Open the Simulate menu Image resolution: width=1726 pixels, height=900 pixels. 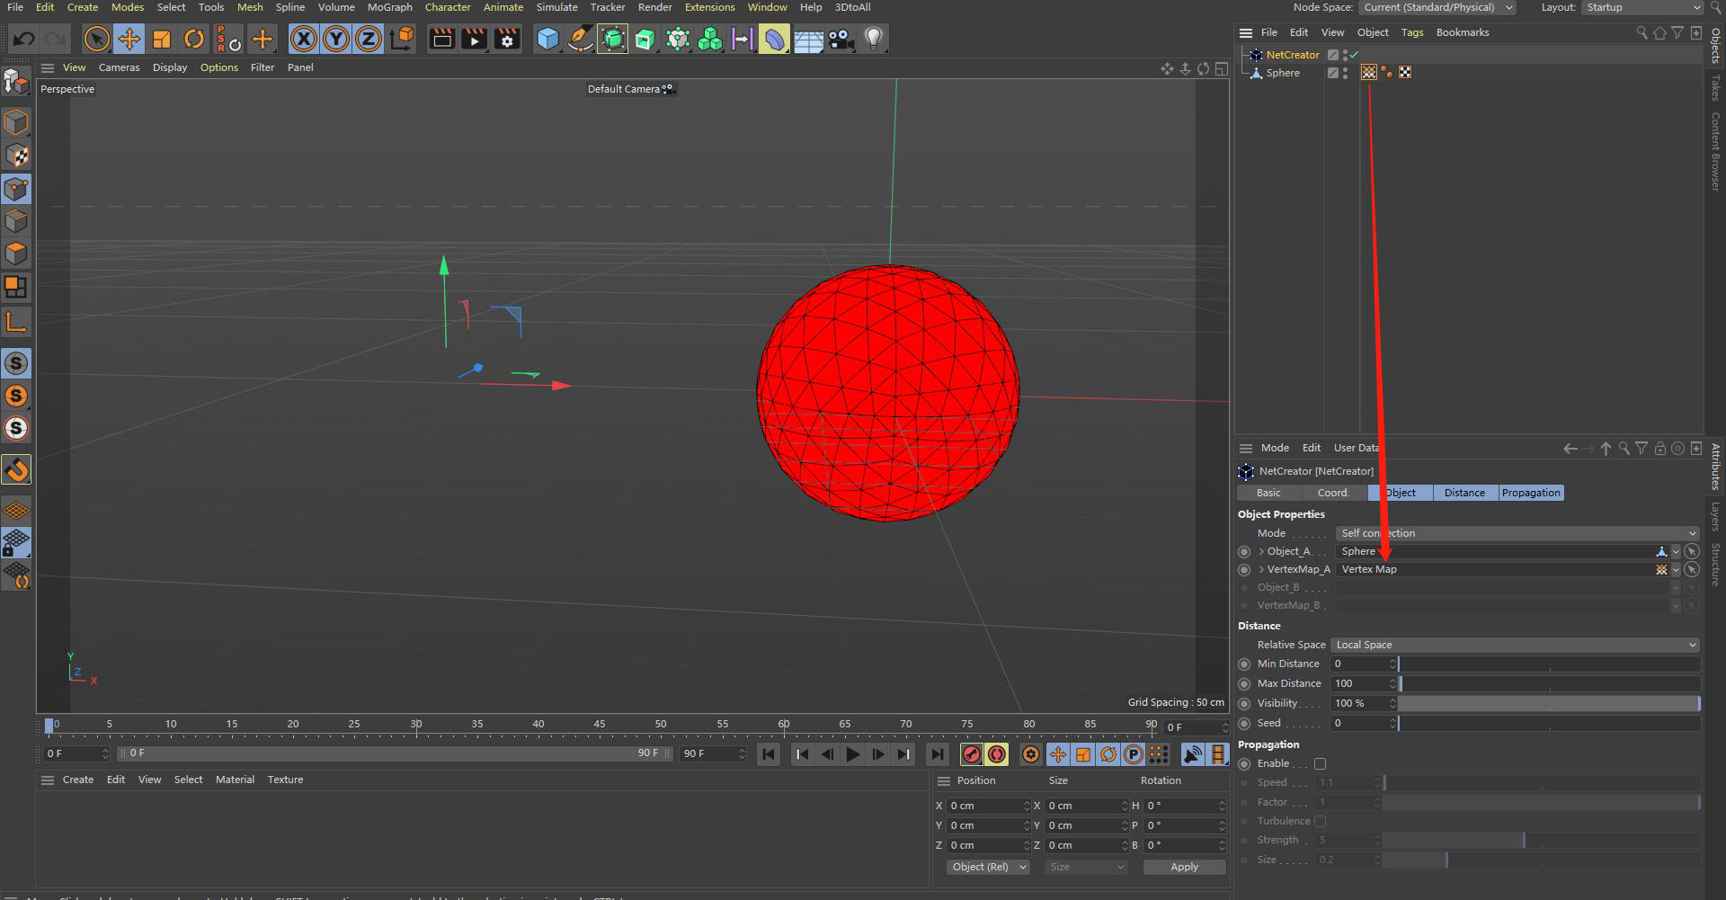coord(557,7)
